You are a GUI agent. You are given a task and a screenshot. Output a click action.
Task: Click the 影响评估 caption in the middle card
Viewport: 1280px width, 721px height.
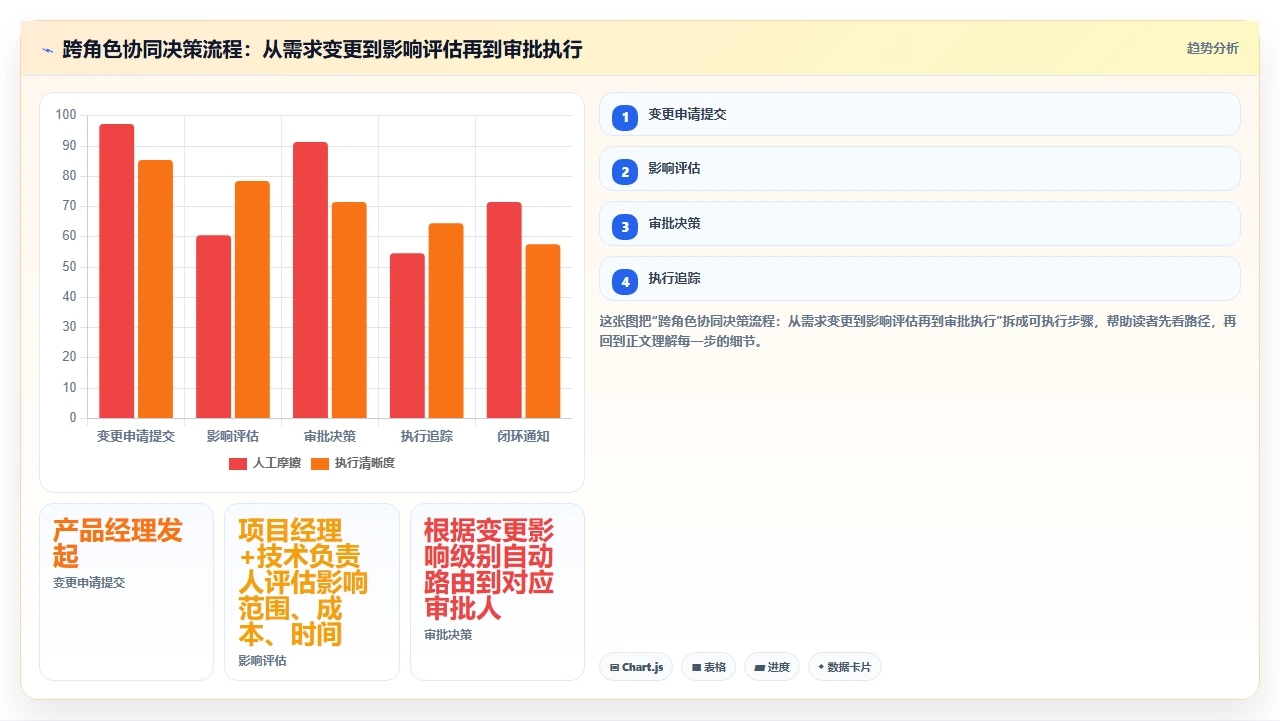[262, 661]
